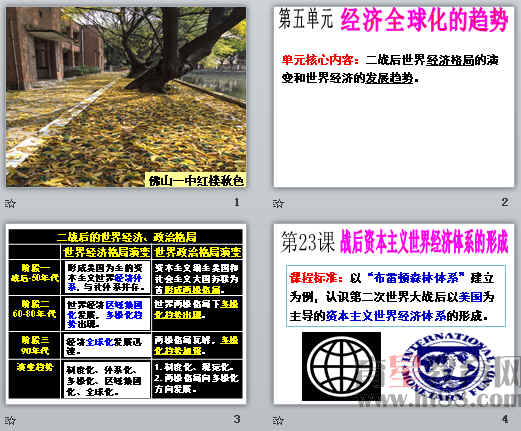Click the blue text 布雷顿森林体系
The height and width of the screenshot is (431, 521).
pos(416,278)
